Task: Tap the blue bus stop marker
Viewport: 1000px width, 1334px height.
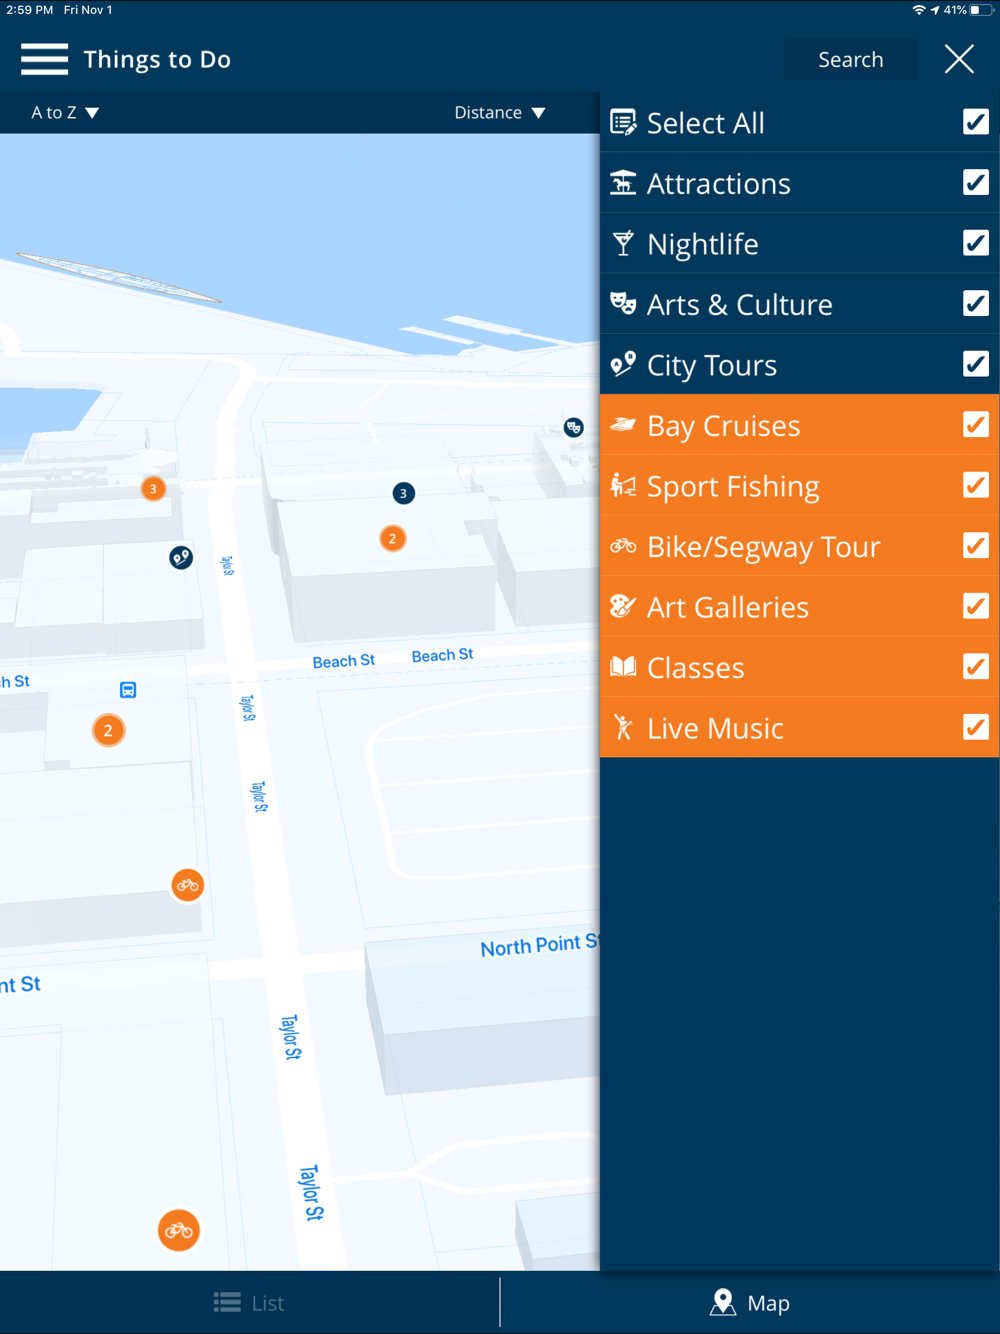Action: click(x=128, y=690)
